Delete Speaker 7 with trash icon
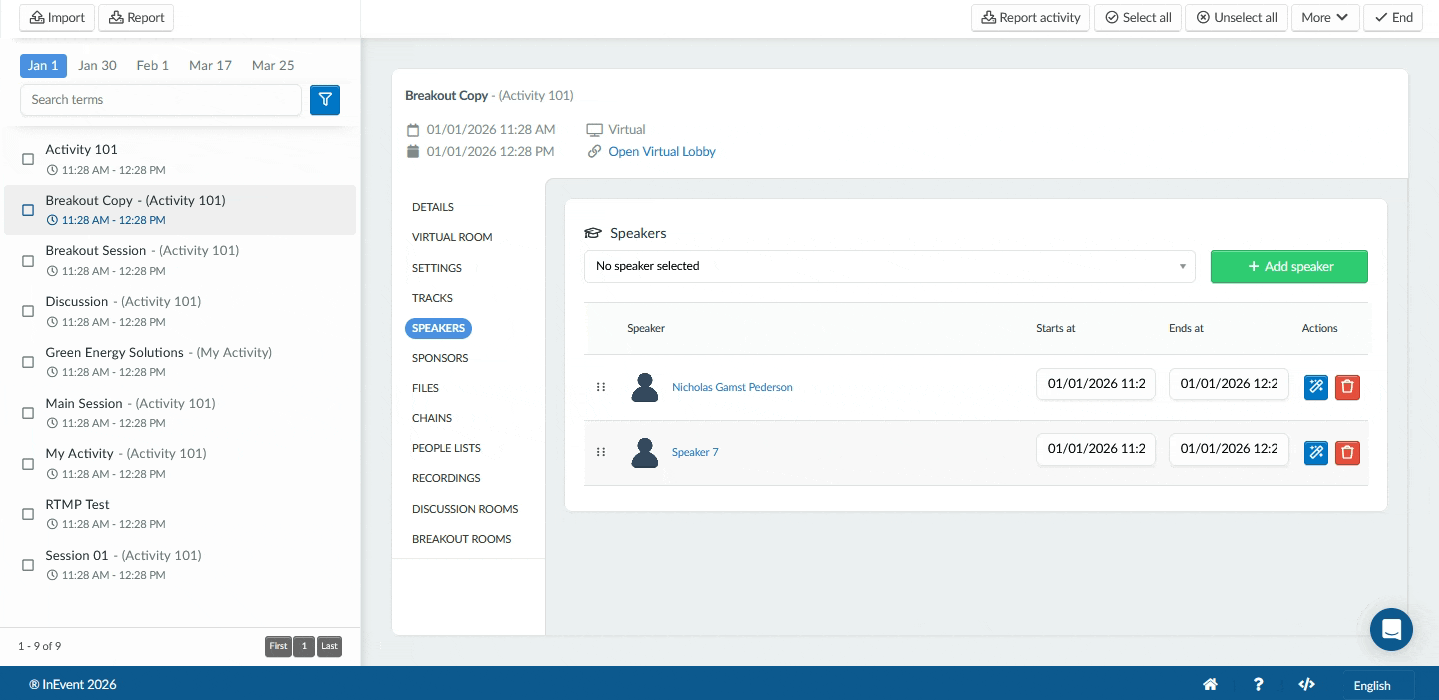Screen dimensions: 1439x700 (x=1347, y=452)
